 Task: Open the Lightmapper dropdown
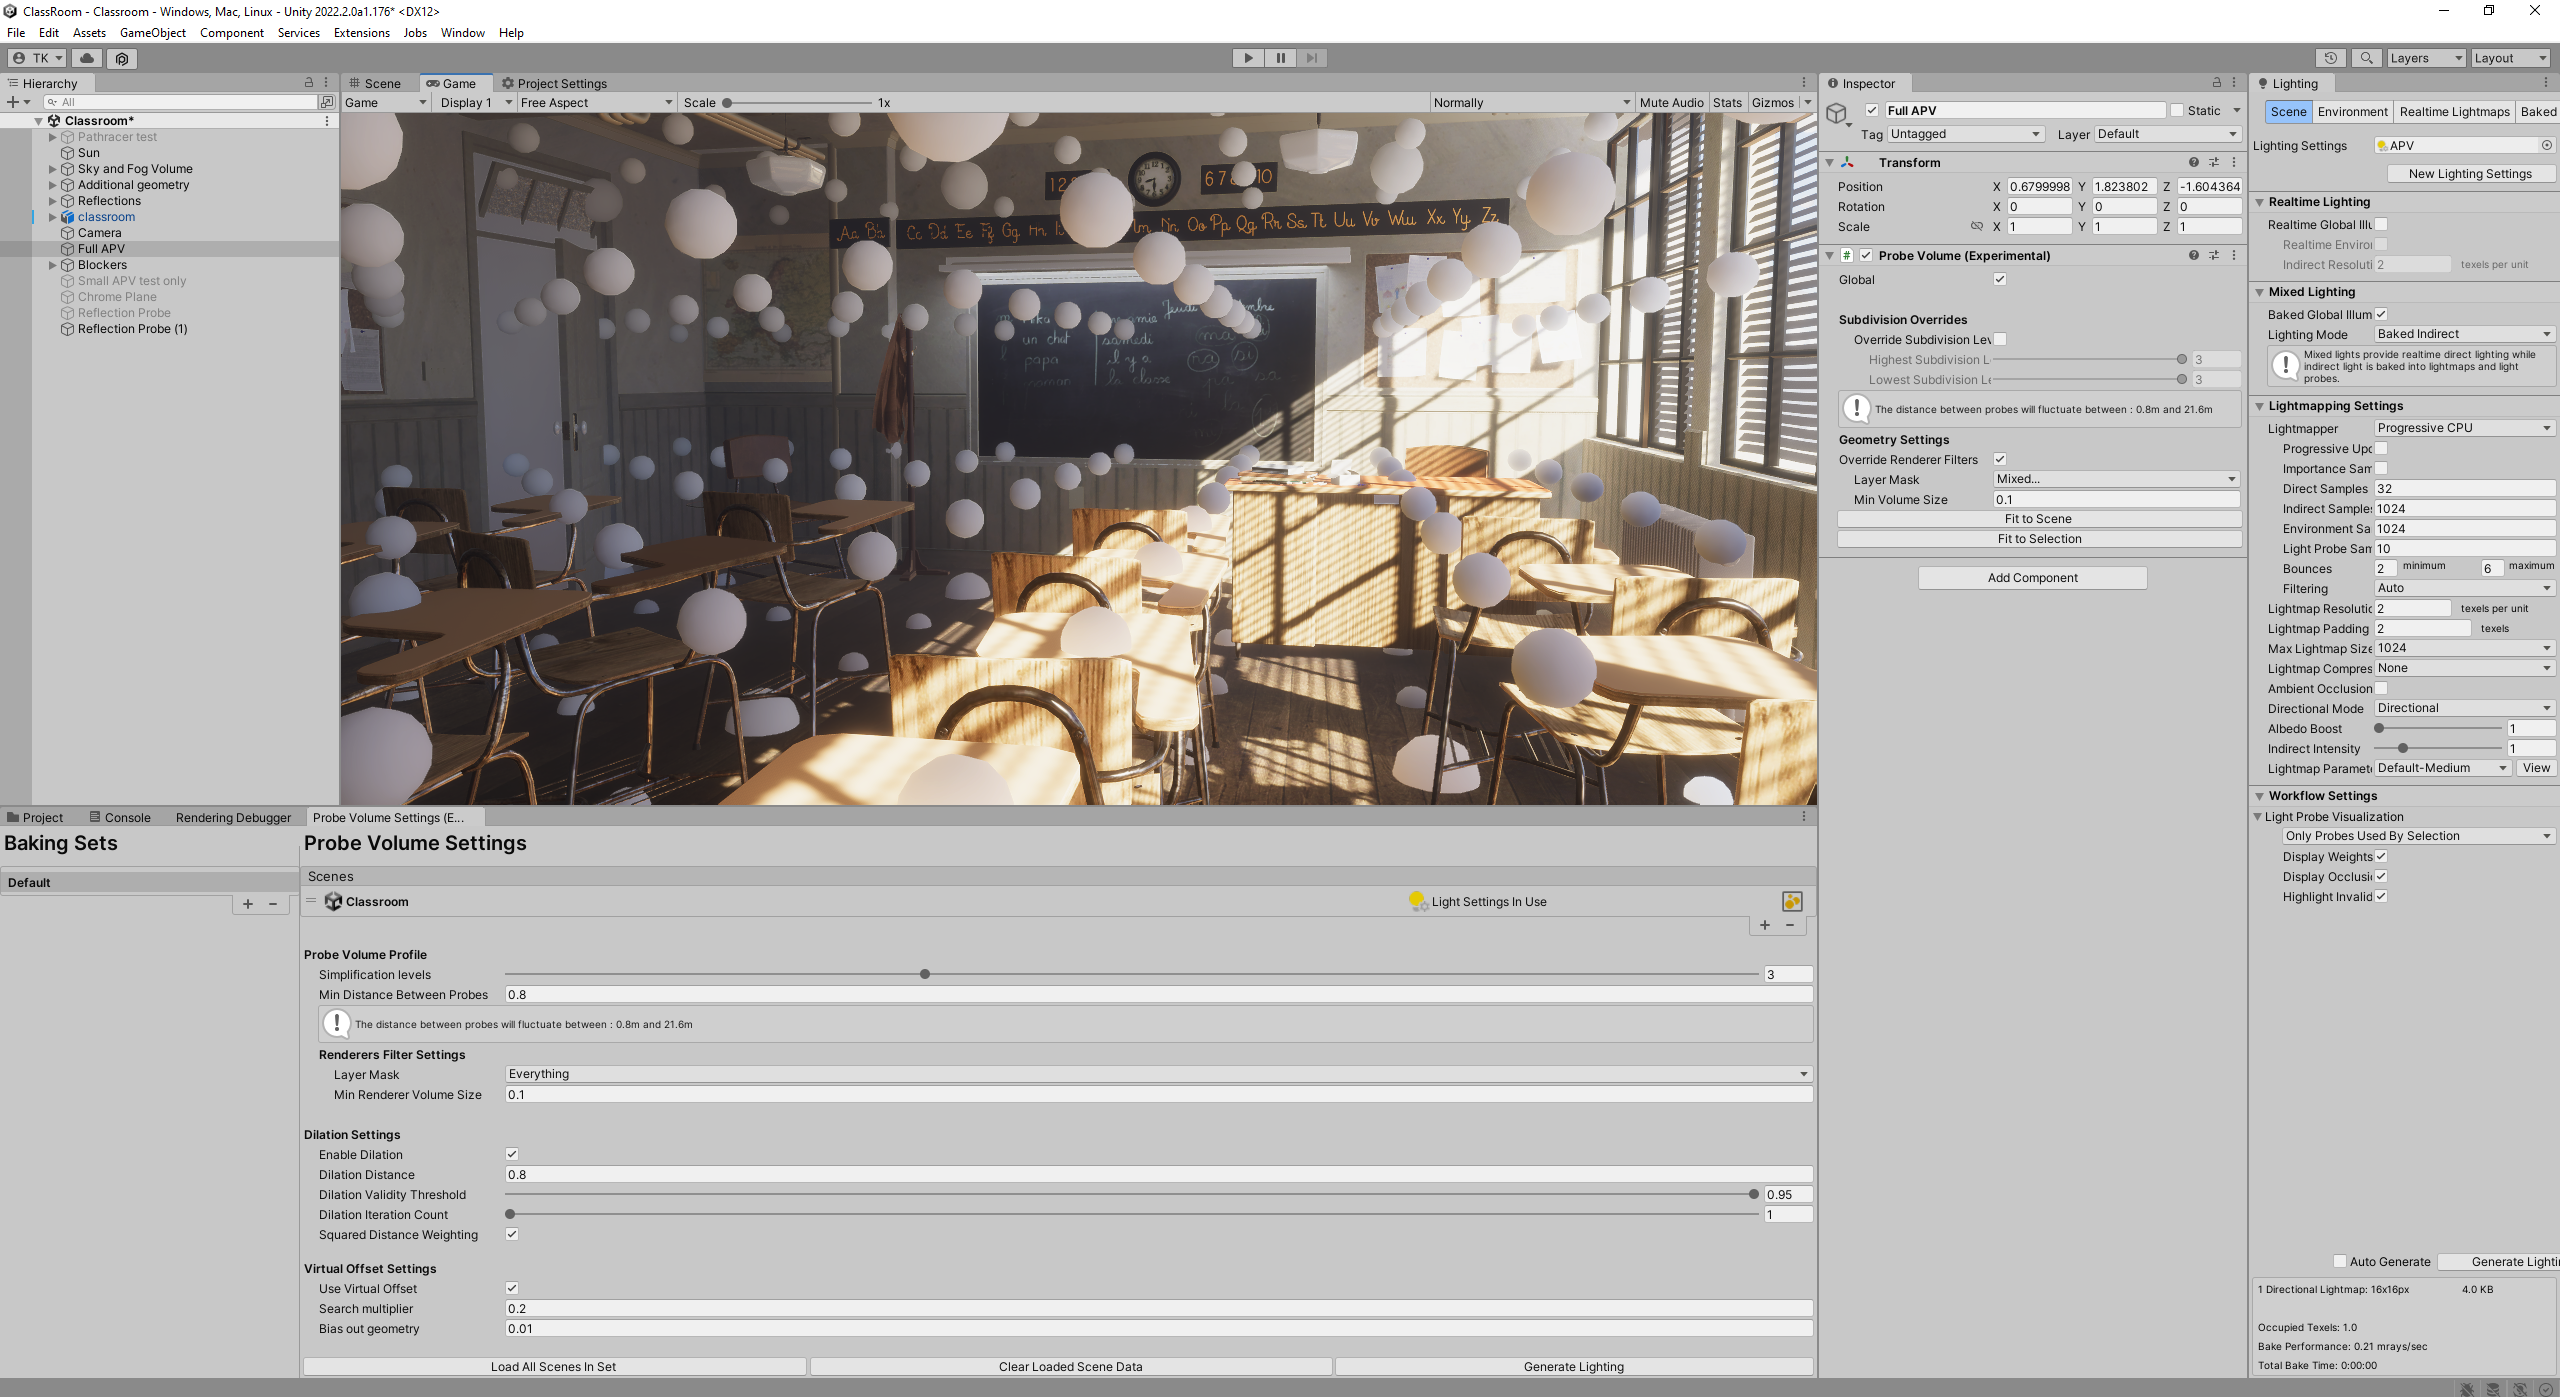point(2464,428)
